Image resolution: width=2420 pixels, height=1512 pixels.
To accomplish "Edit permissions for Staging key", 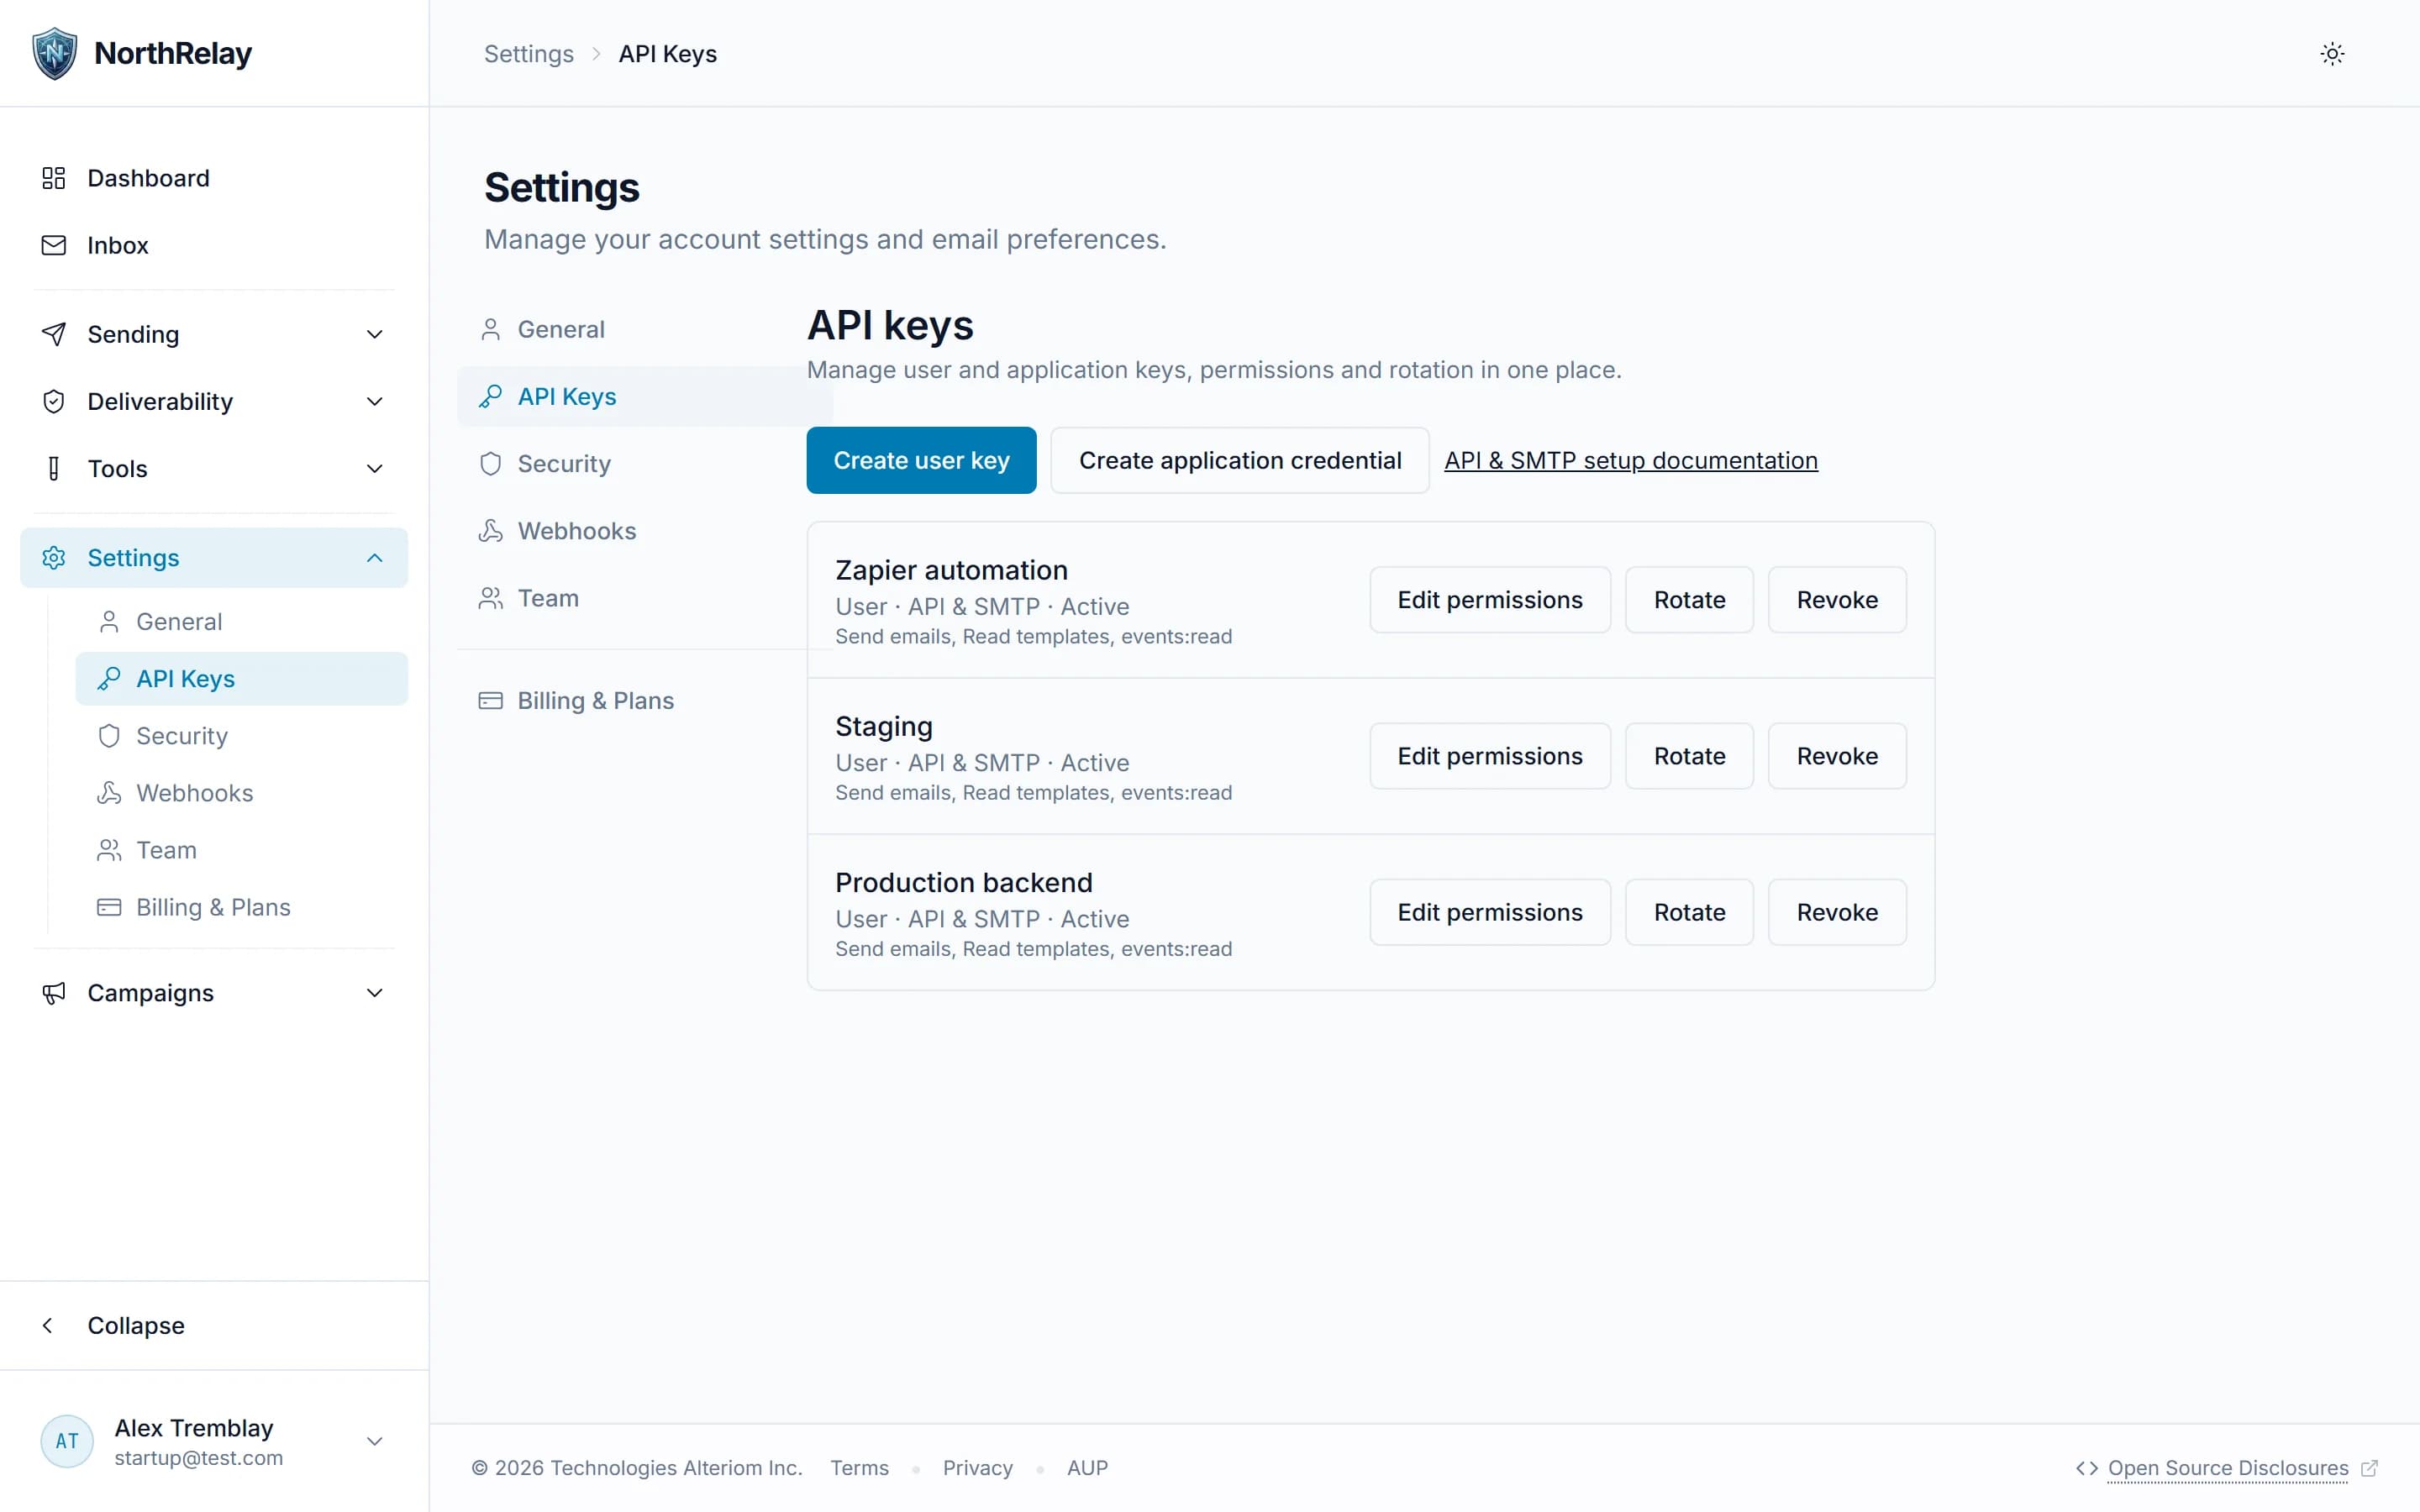I will (x=1490, y=756).
